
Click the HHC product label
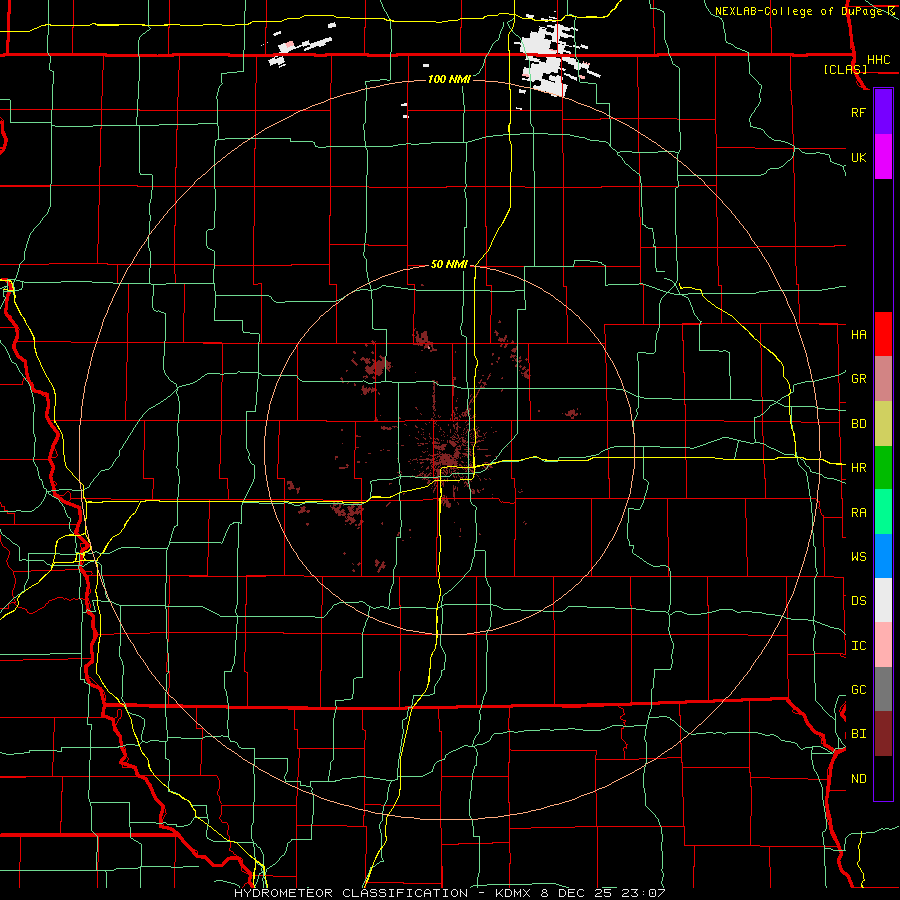[878, 60]
